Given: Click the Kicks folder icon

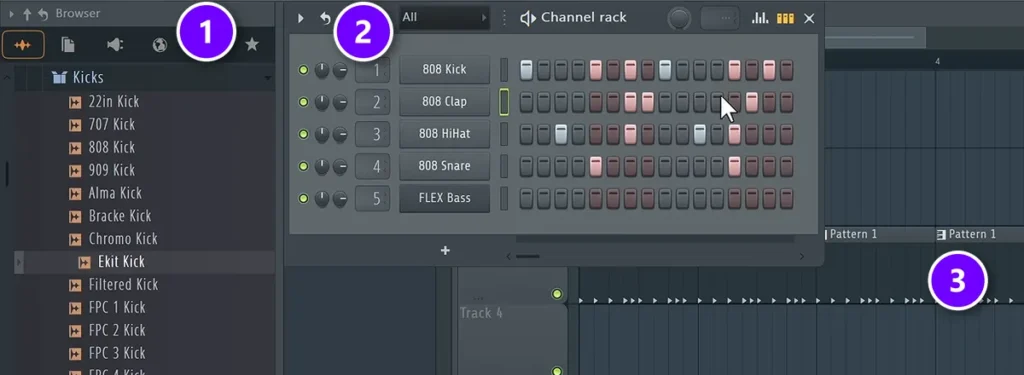Looking at the screenshot, I should pos(59,78).
